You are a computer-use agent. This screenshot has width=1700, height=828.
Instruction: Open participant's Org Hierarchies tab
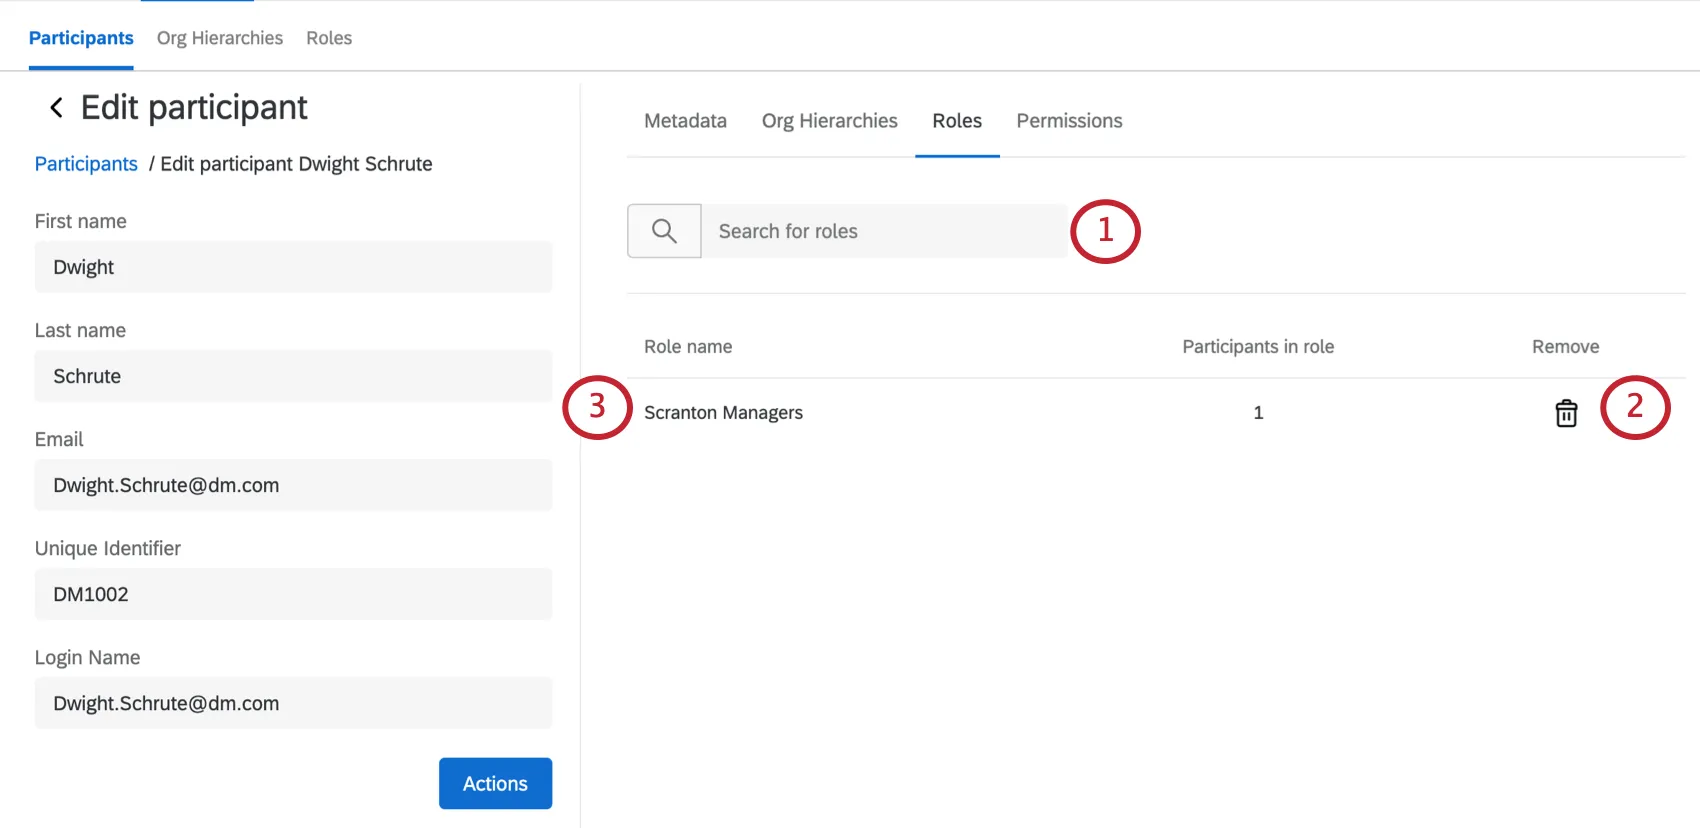coord(829,121)
